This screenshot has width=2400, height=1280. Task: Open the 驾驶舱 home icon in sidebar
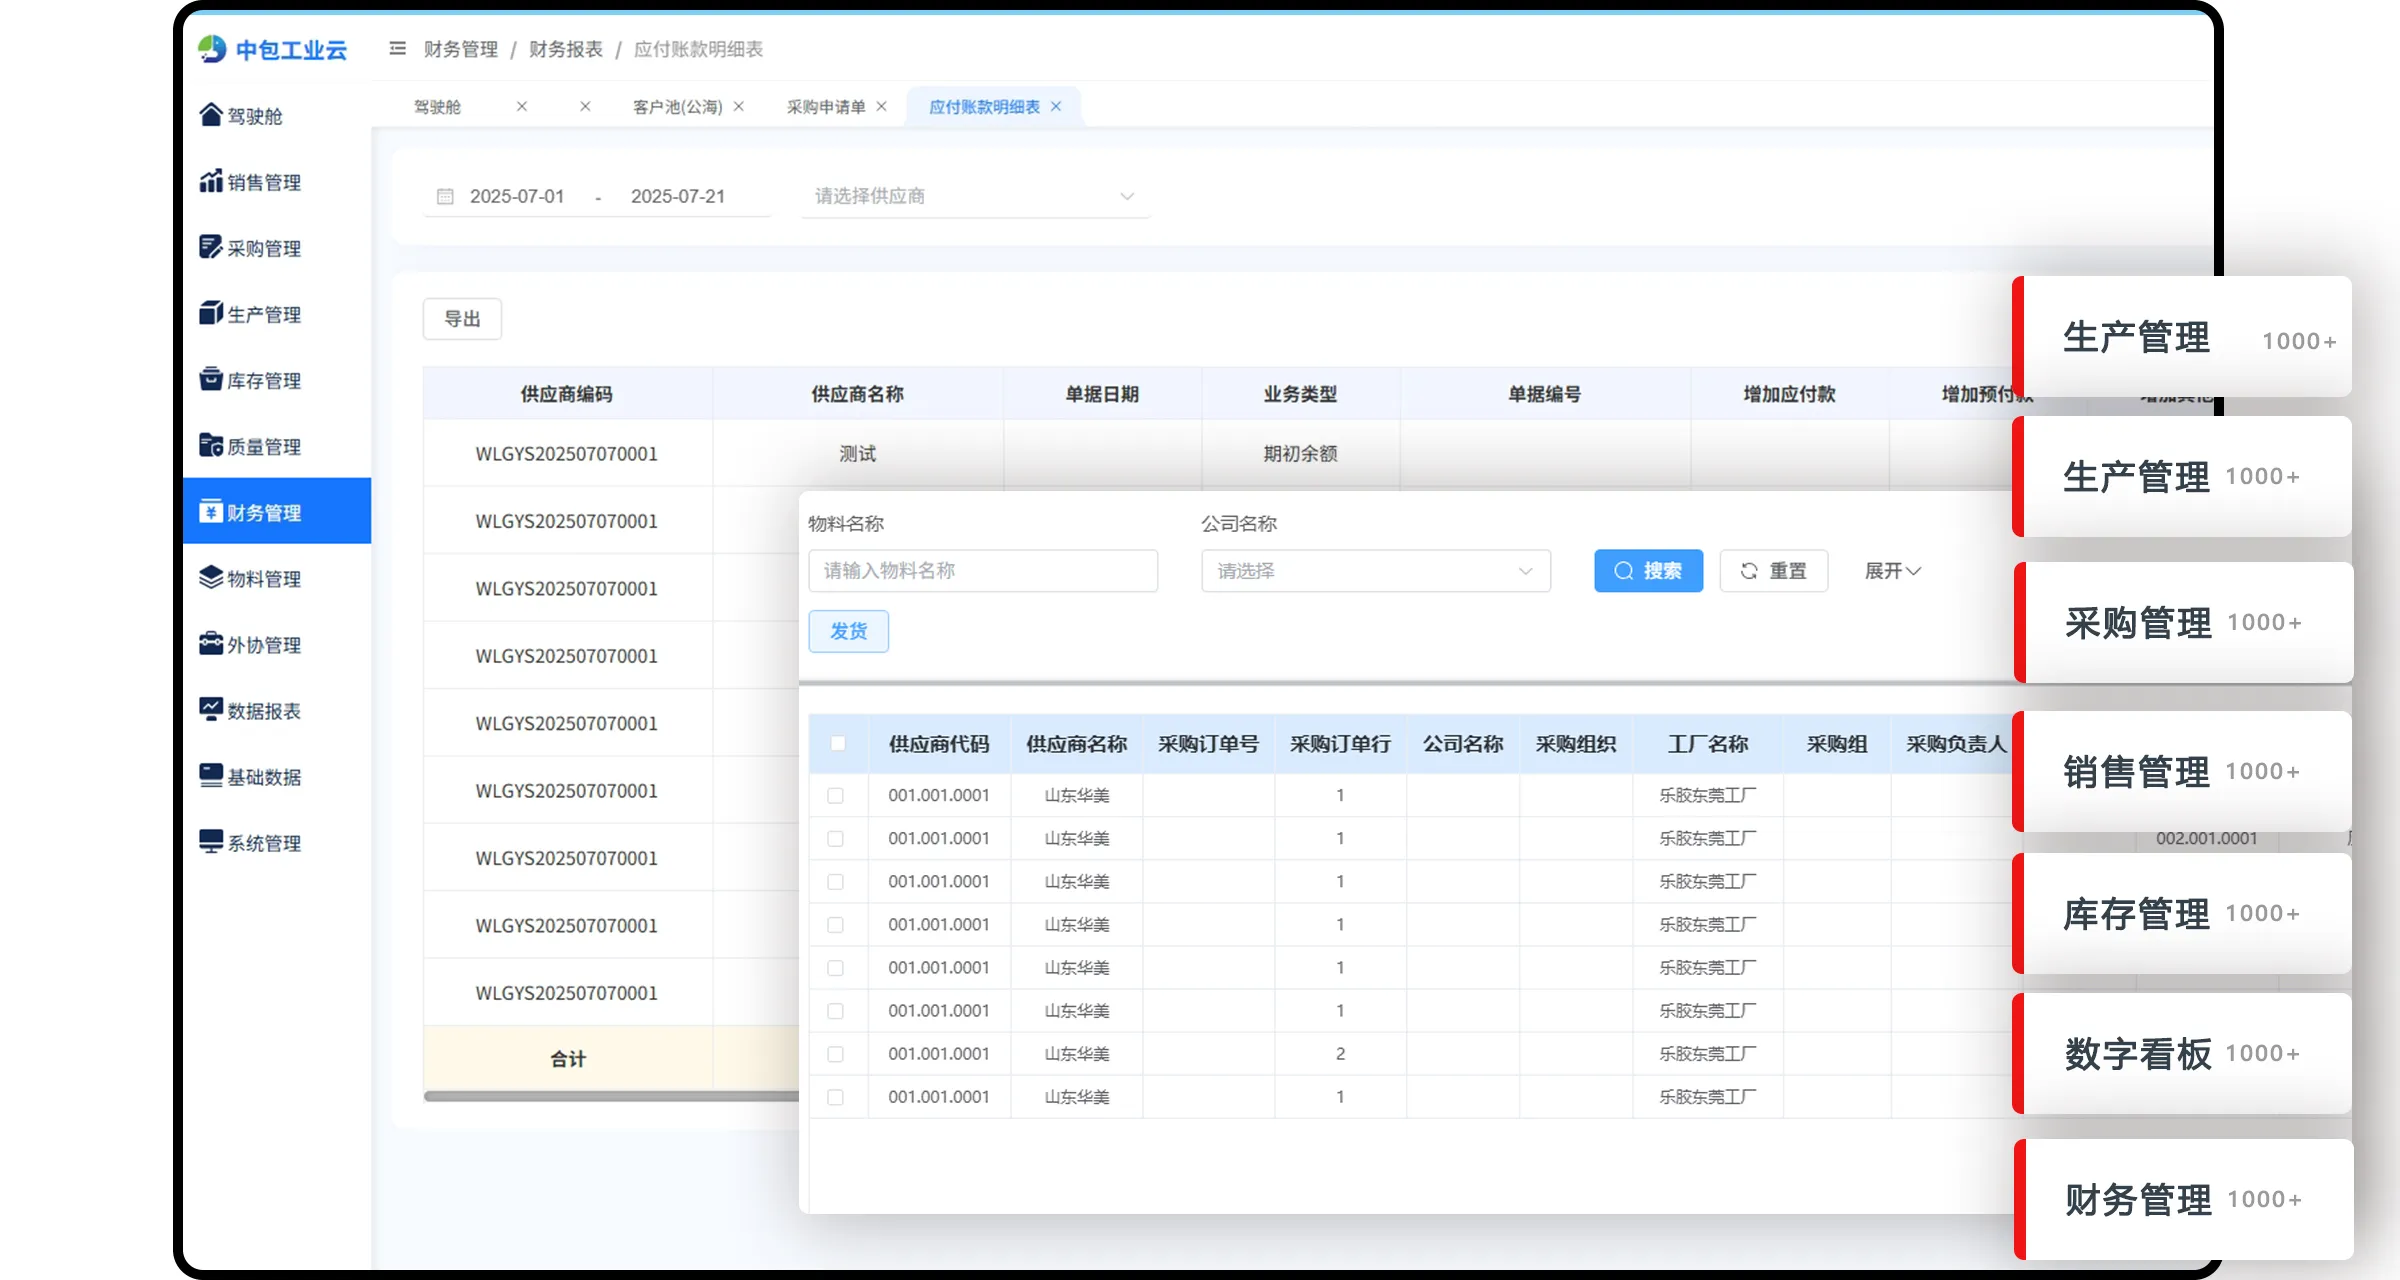[211, 115]
